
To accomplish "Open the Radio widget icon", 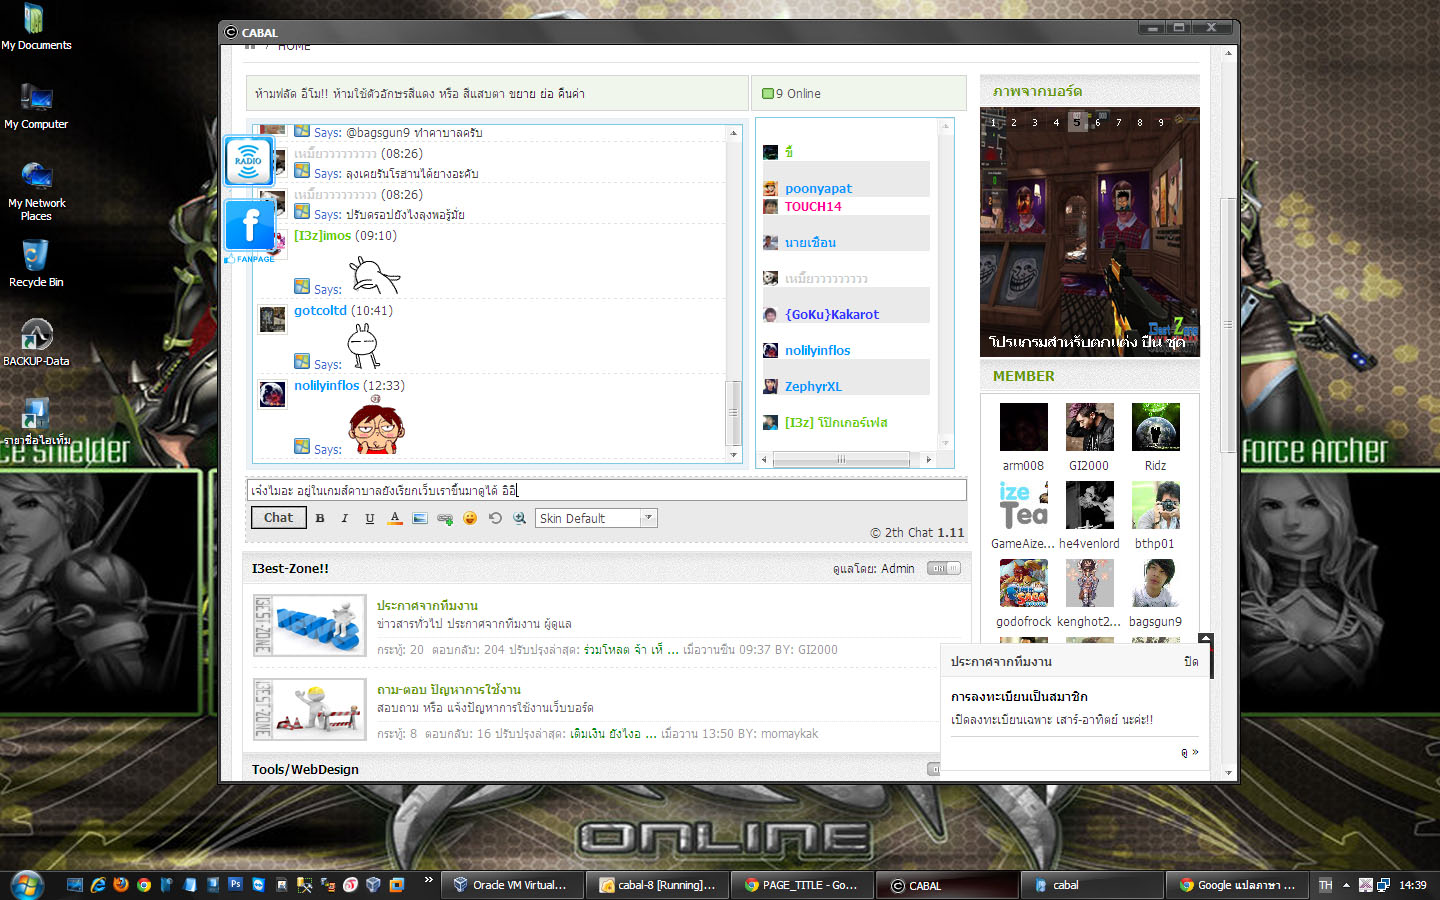I will point(249,161).
